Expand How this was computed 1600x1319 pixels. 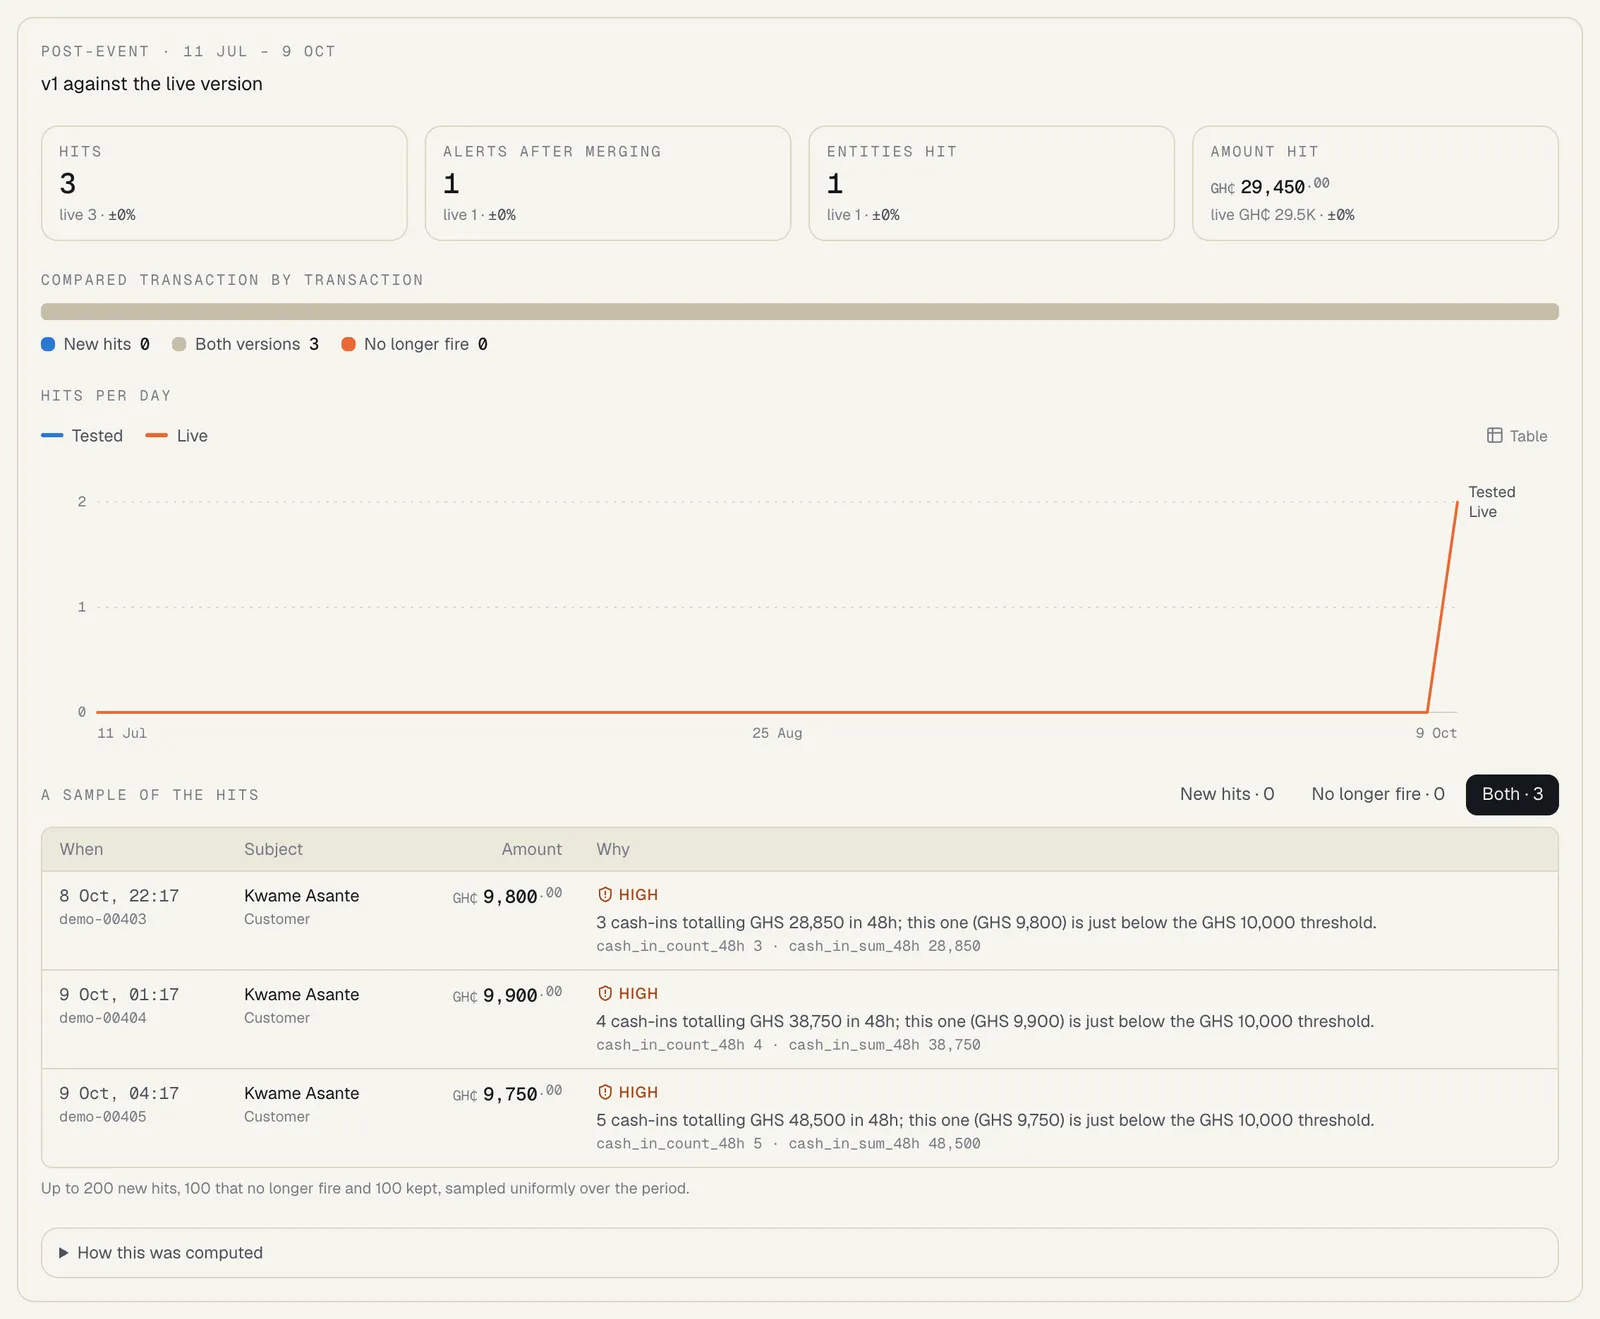click(799, 1253)
